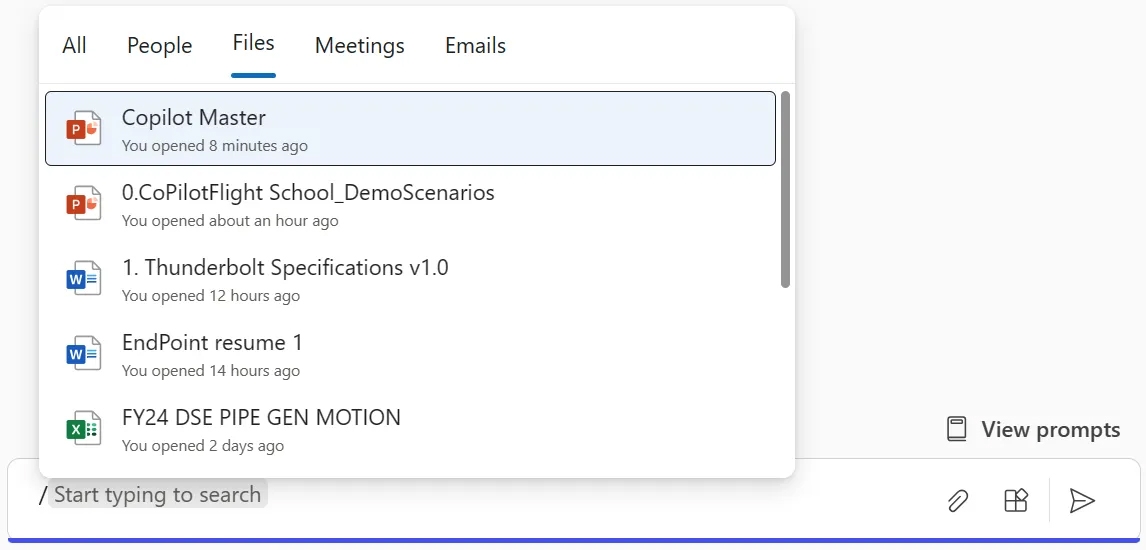Click the View prompts book icon
This screenshot has height=550, width=1146.
(957, 430)
